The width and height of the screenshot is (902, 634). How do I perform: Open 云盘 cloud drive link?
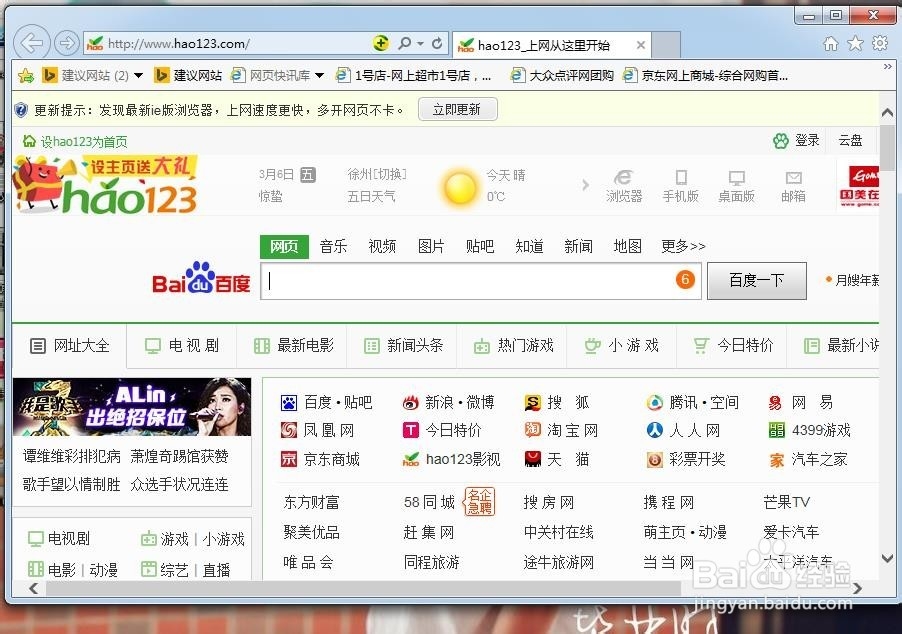pyautogui.click(x=850, y=140)
